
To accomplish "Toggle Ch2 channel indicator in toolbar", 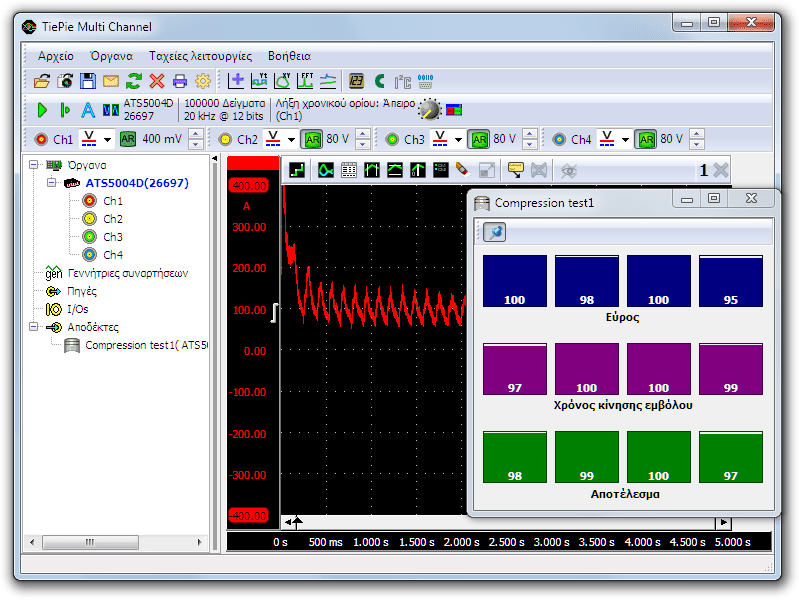I will click(225, 139).
